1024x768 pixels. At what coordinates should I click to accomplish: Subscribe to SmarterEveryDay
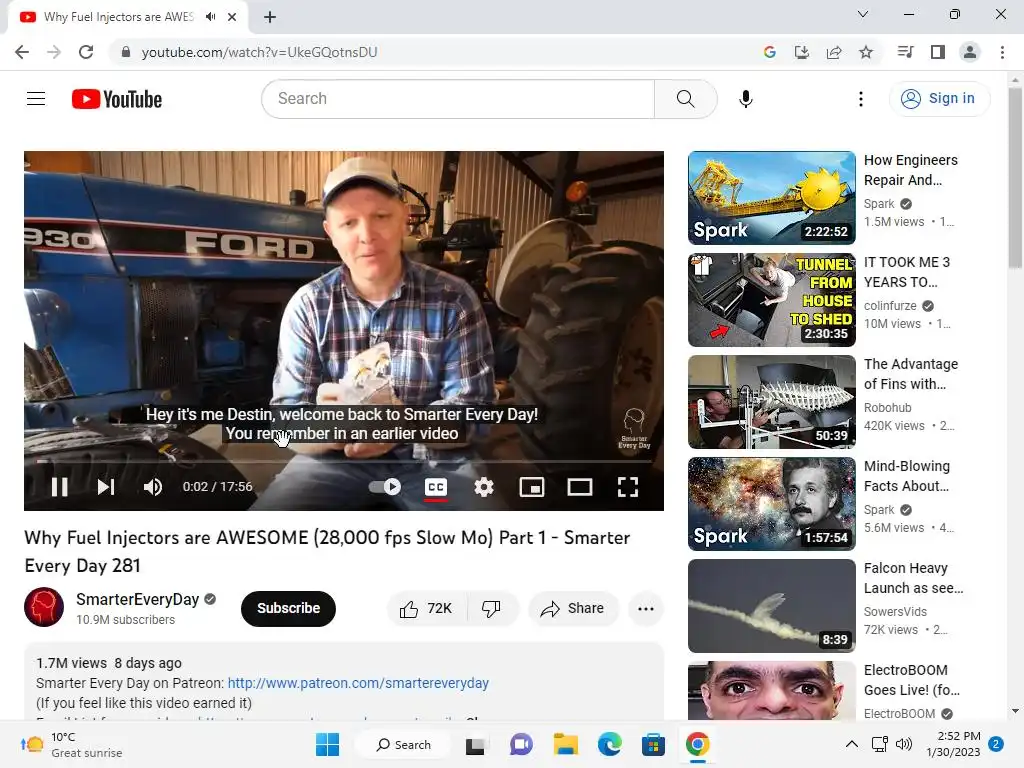[288, 608]
